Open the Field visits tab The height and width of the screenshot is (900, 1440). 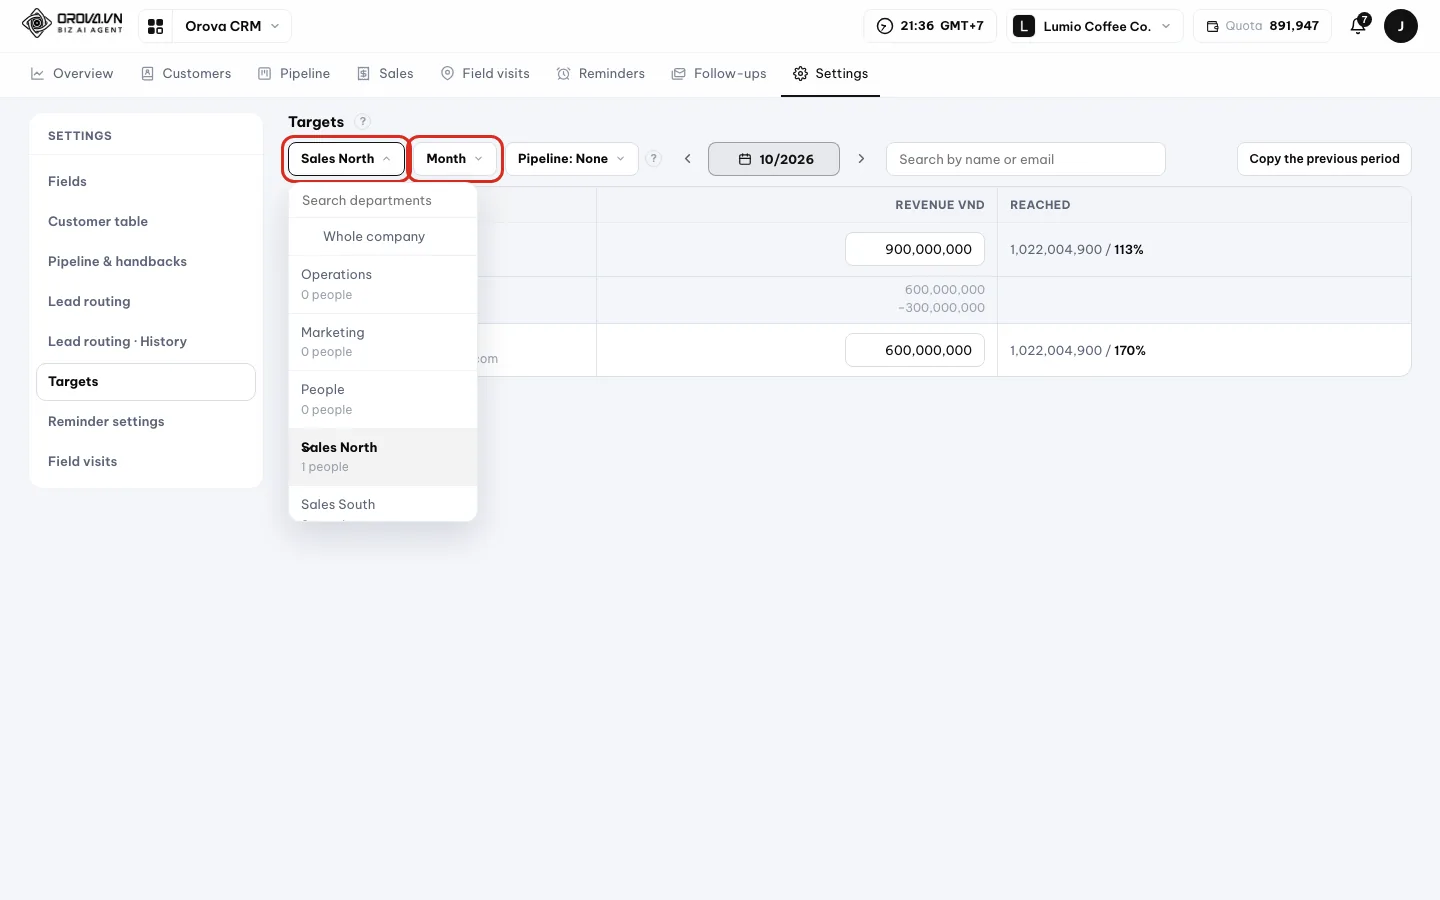(486, 74)
